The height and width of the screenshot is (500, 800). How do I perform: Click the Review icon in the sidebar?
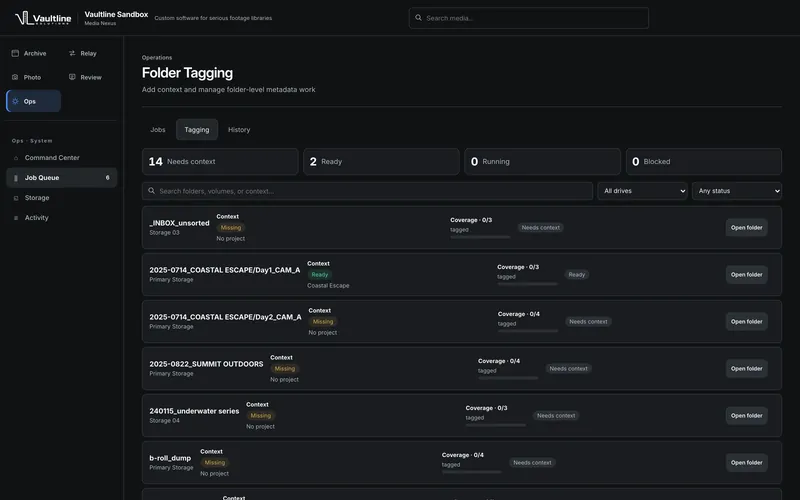tap(72, 77)
